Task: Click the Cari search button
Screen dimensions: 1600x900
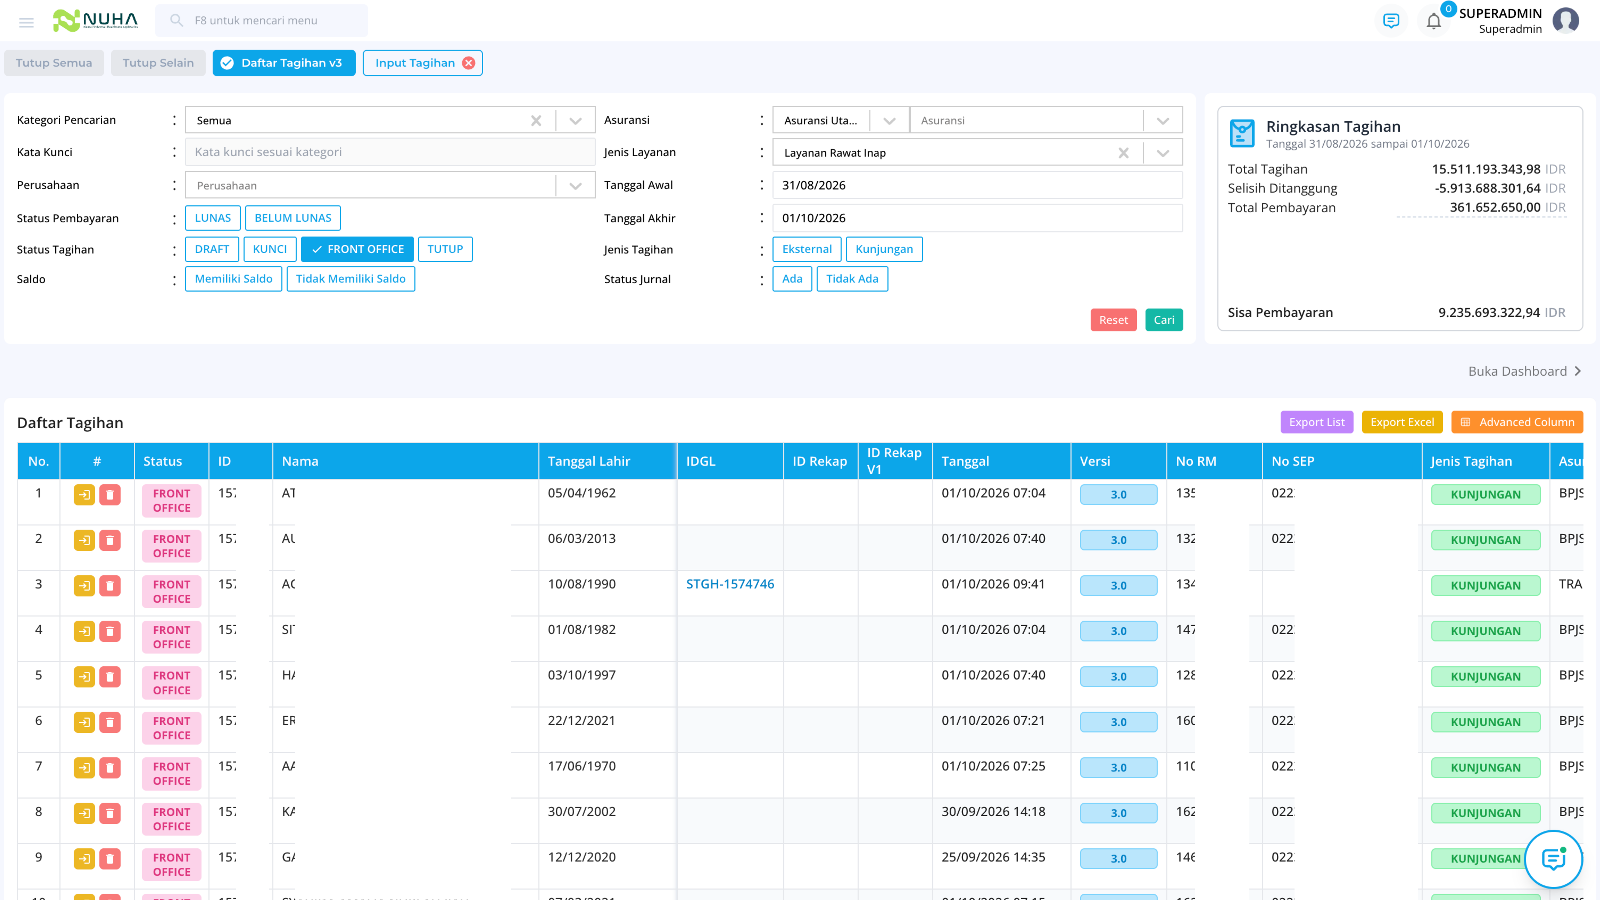Action: coord(1164,320)
